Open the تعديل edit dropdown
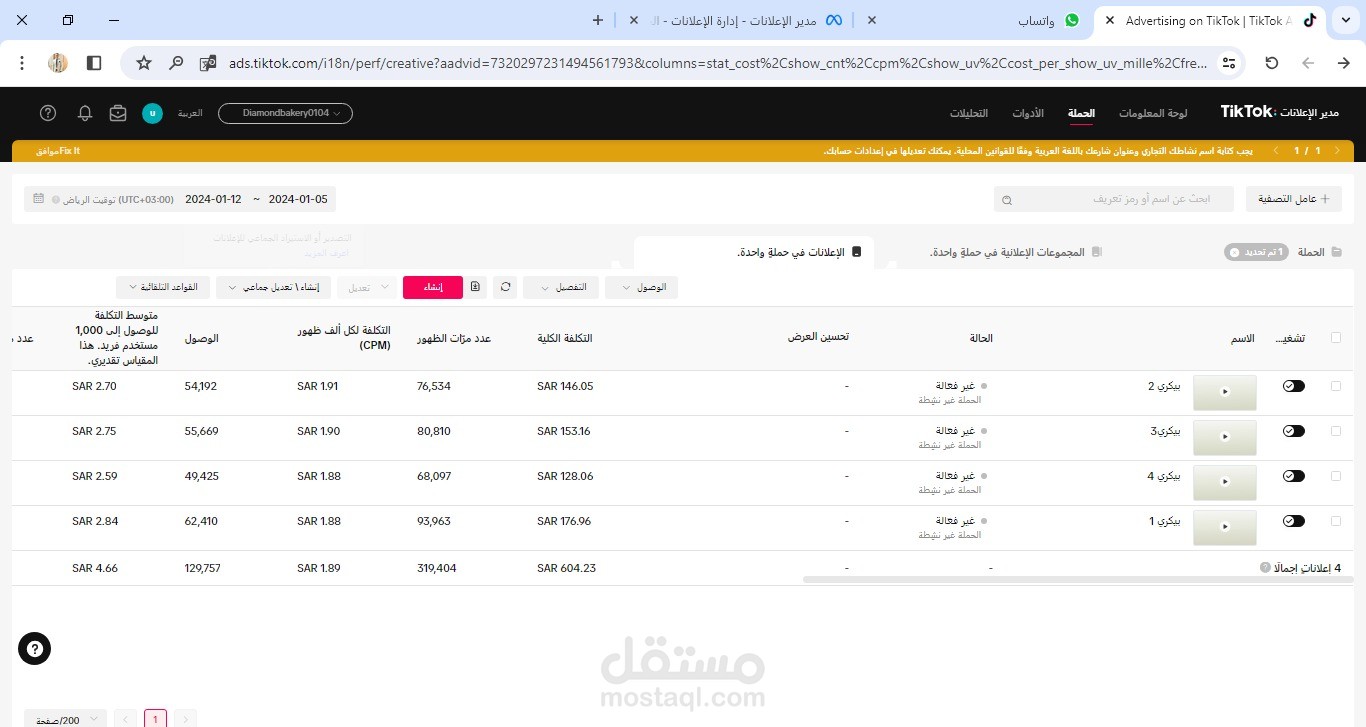This screenshot has width=1366, height=727. [x=367, y=287]
